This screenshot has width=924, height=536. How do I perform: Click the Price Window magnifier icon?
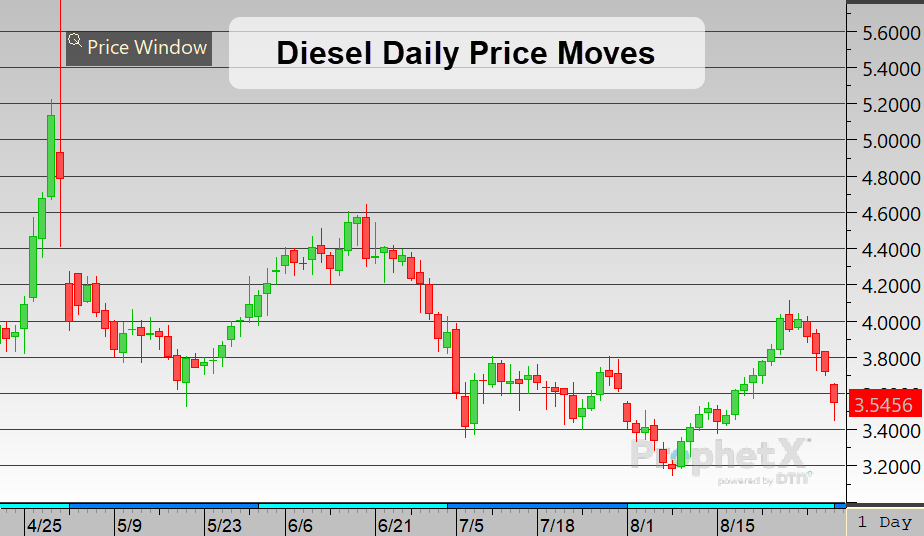(x=74, y=41)
